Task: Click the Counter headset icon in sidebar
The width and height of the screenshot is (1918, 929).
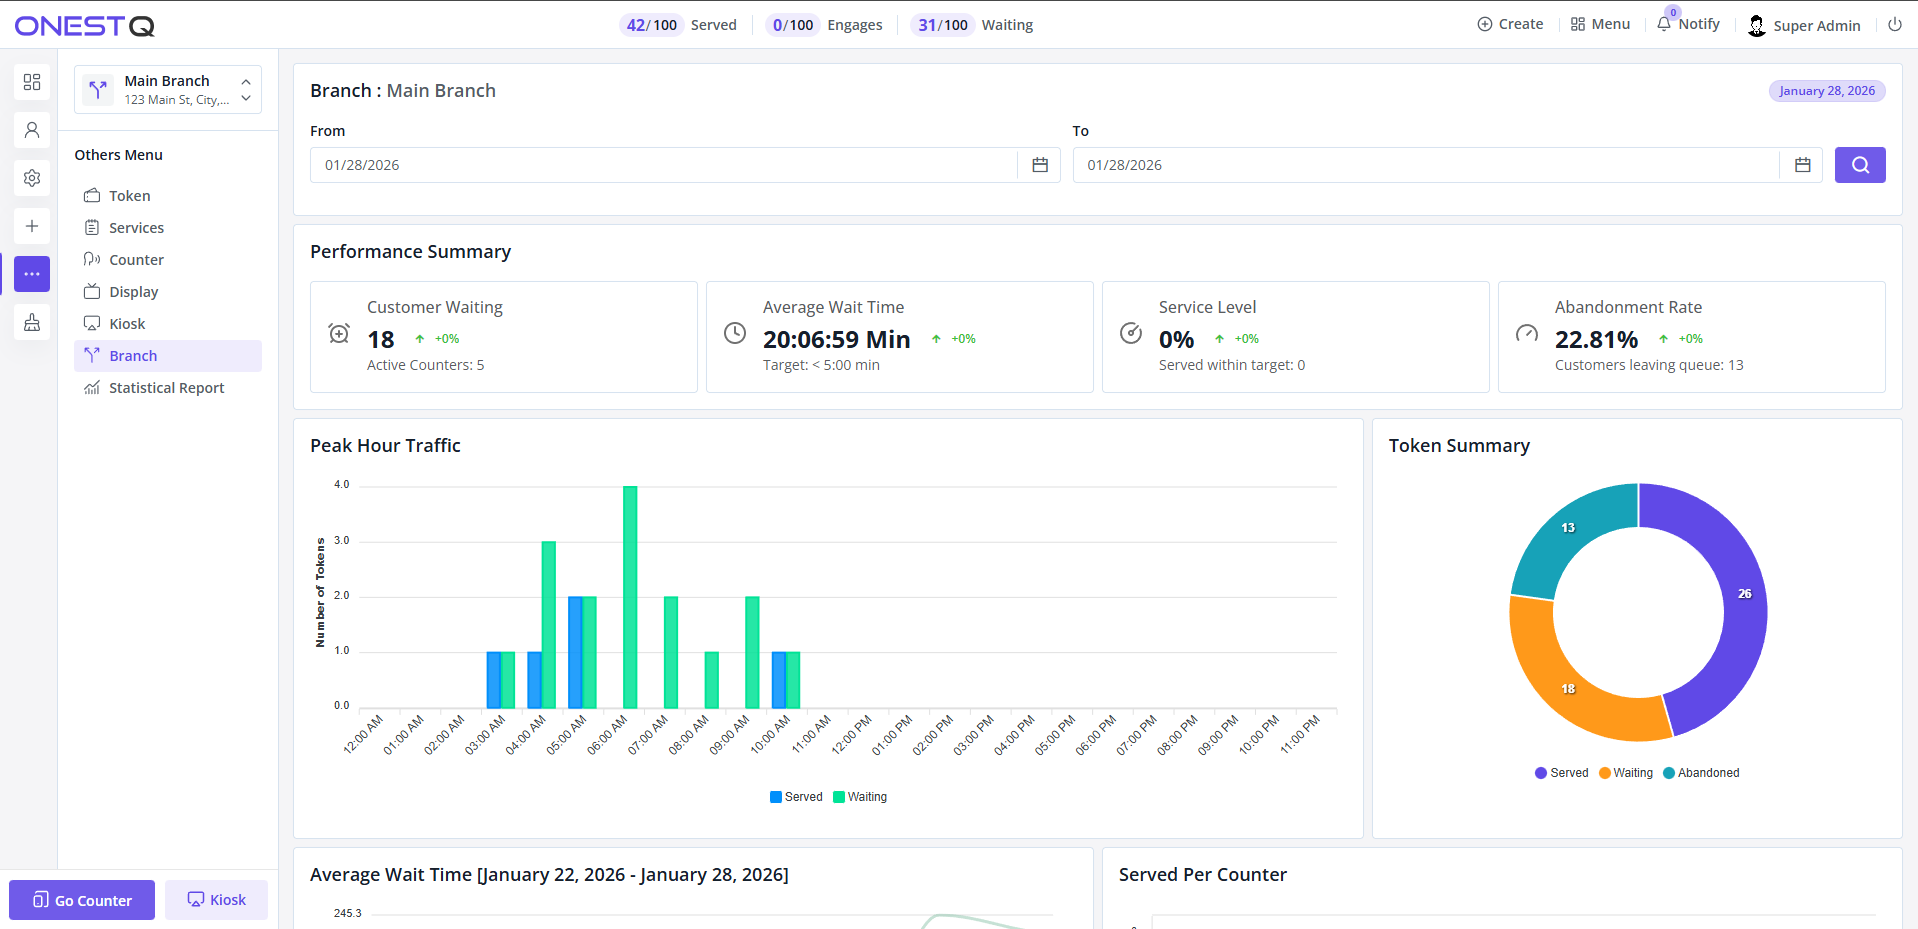Action: 92,259
